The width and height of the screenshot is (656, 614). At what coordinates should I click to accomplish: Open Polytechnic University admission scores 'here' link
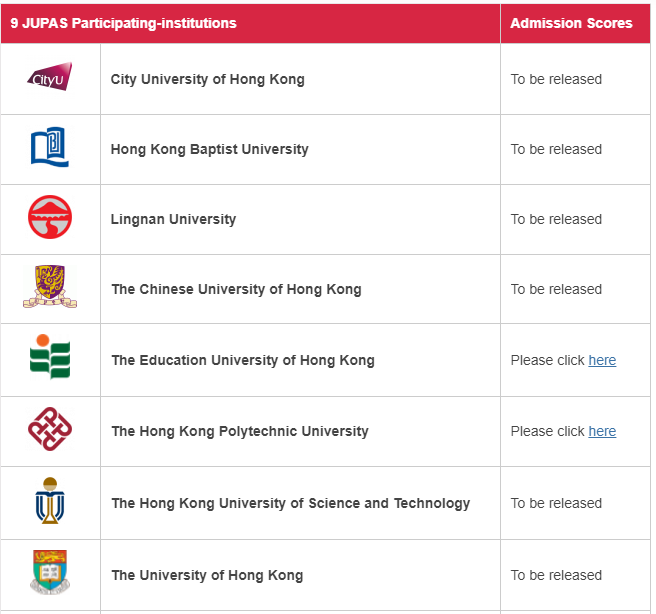pos(602,431)
